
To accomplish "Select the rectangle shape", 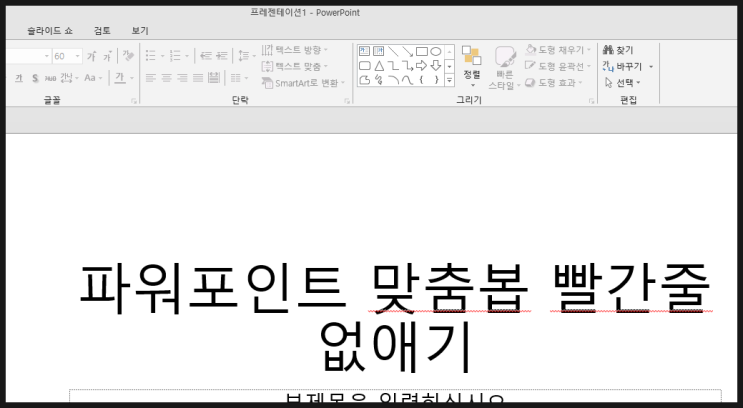I will (422, 51).
